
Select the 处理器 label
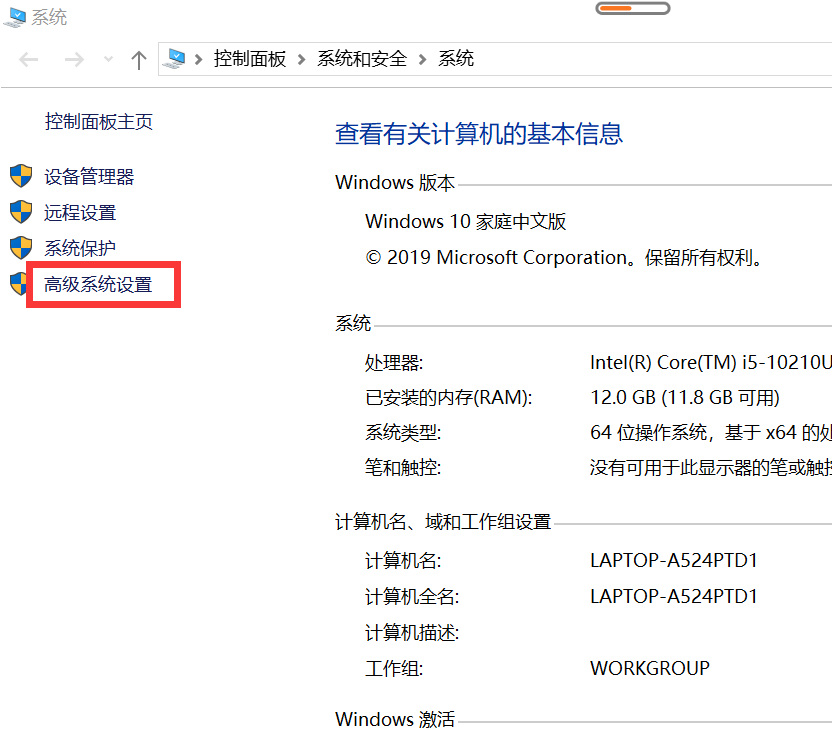point(394,363)
